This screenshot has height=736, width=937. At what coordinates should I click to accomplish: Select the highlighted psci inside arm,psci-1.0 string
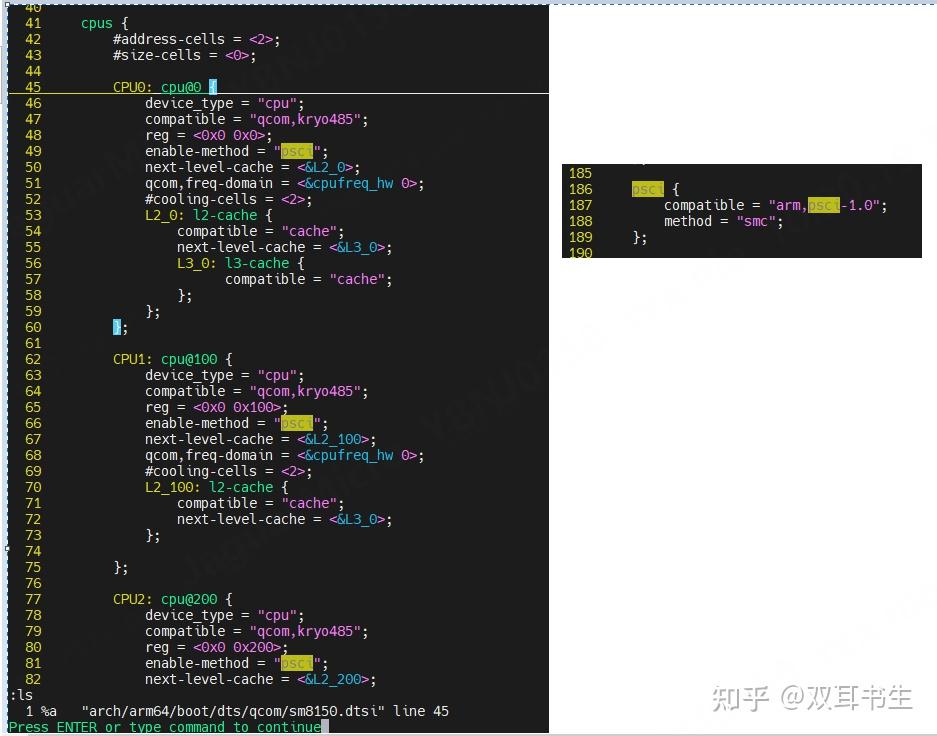tap(821, 204)
